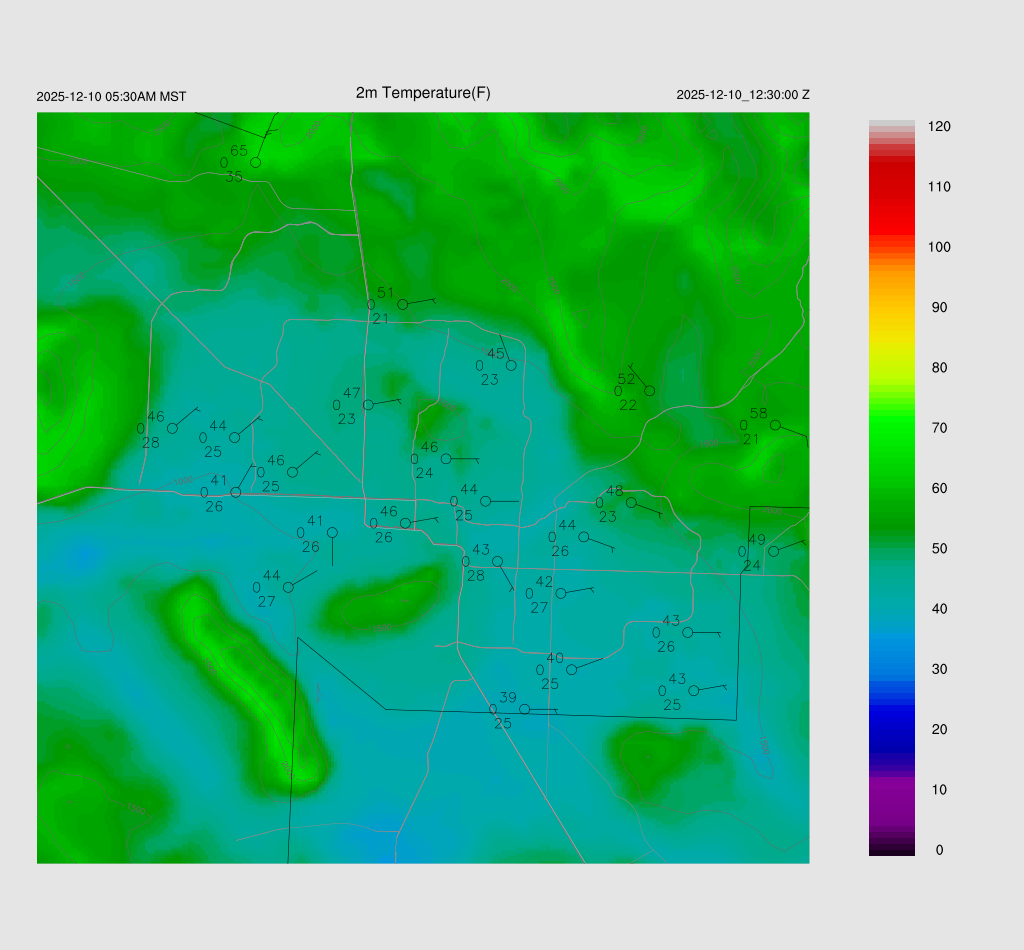The image size is (1024, 950).
Task: Select the blue band near 30 on colorbar
Action: click(891, 668)
